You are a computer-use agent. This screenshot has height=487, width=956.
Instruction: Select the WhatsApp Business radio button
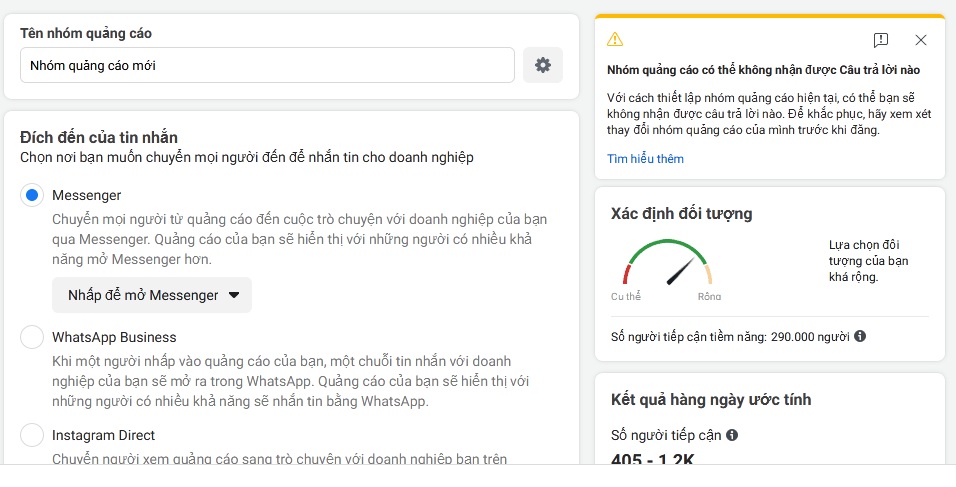[x=32, y=337]
